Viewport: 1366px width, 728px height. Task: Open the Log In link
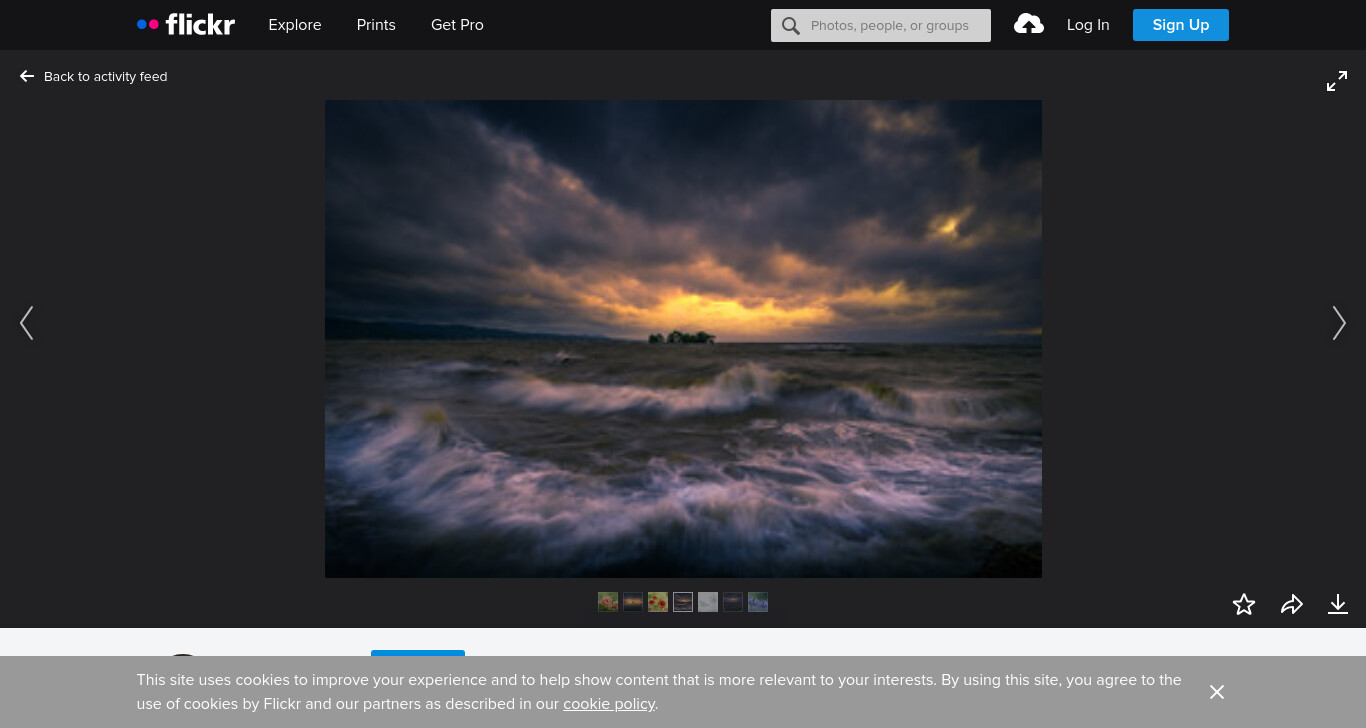pyautogui.click(x=1088, y=25)
